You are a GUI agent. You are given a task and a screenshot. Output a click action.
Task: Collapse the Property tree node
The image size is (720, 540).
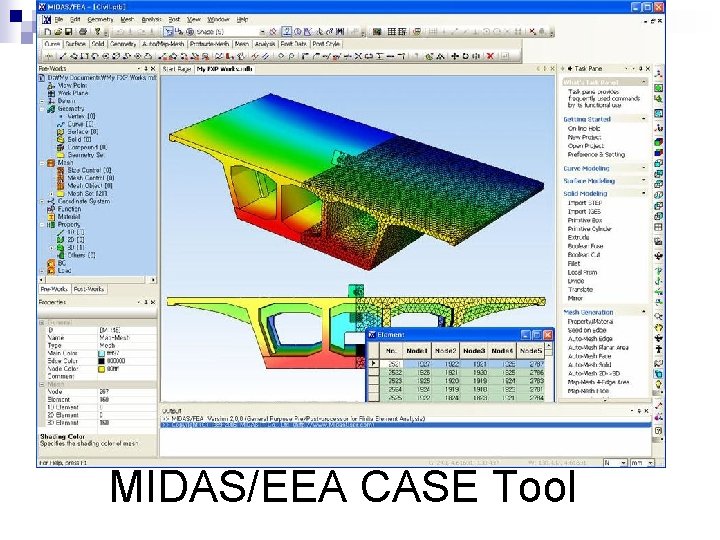point(42,225)
